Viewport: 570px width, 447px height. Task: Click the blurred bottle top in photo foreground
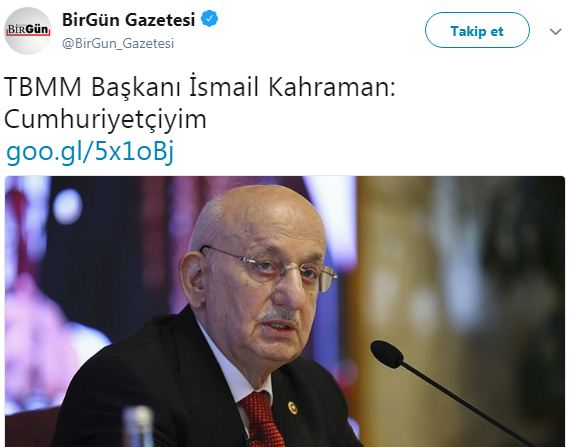tap(138, 426)
